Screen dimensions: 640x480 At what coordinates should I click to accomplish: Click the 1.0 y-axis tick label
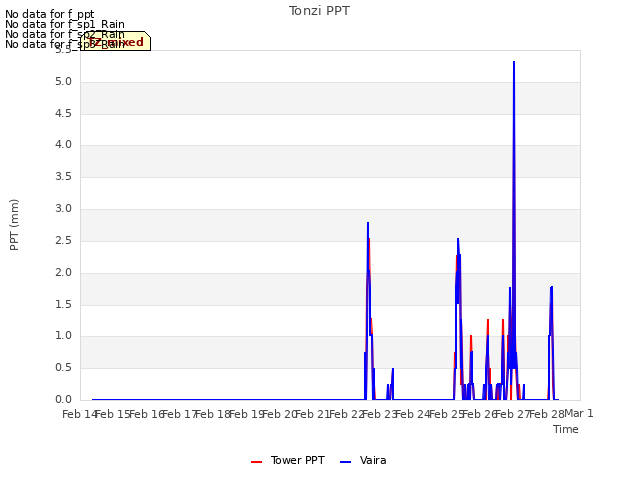pos(63,336)
